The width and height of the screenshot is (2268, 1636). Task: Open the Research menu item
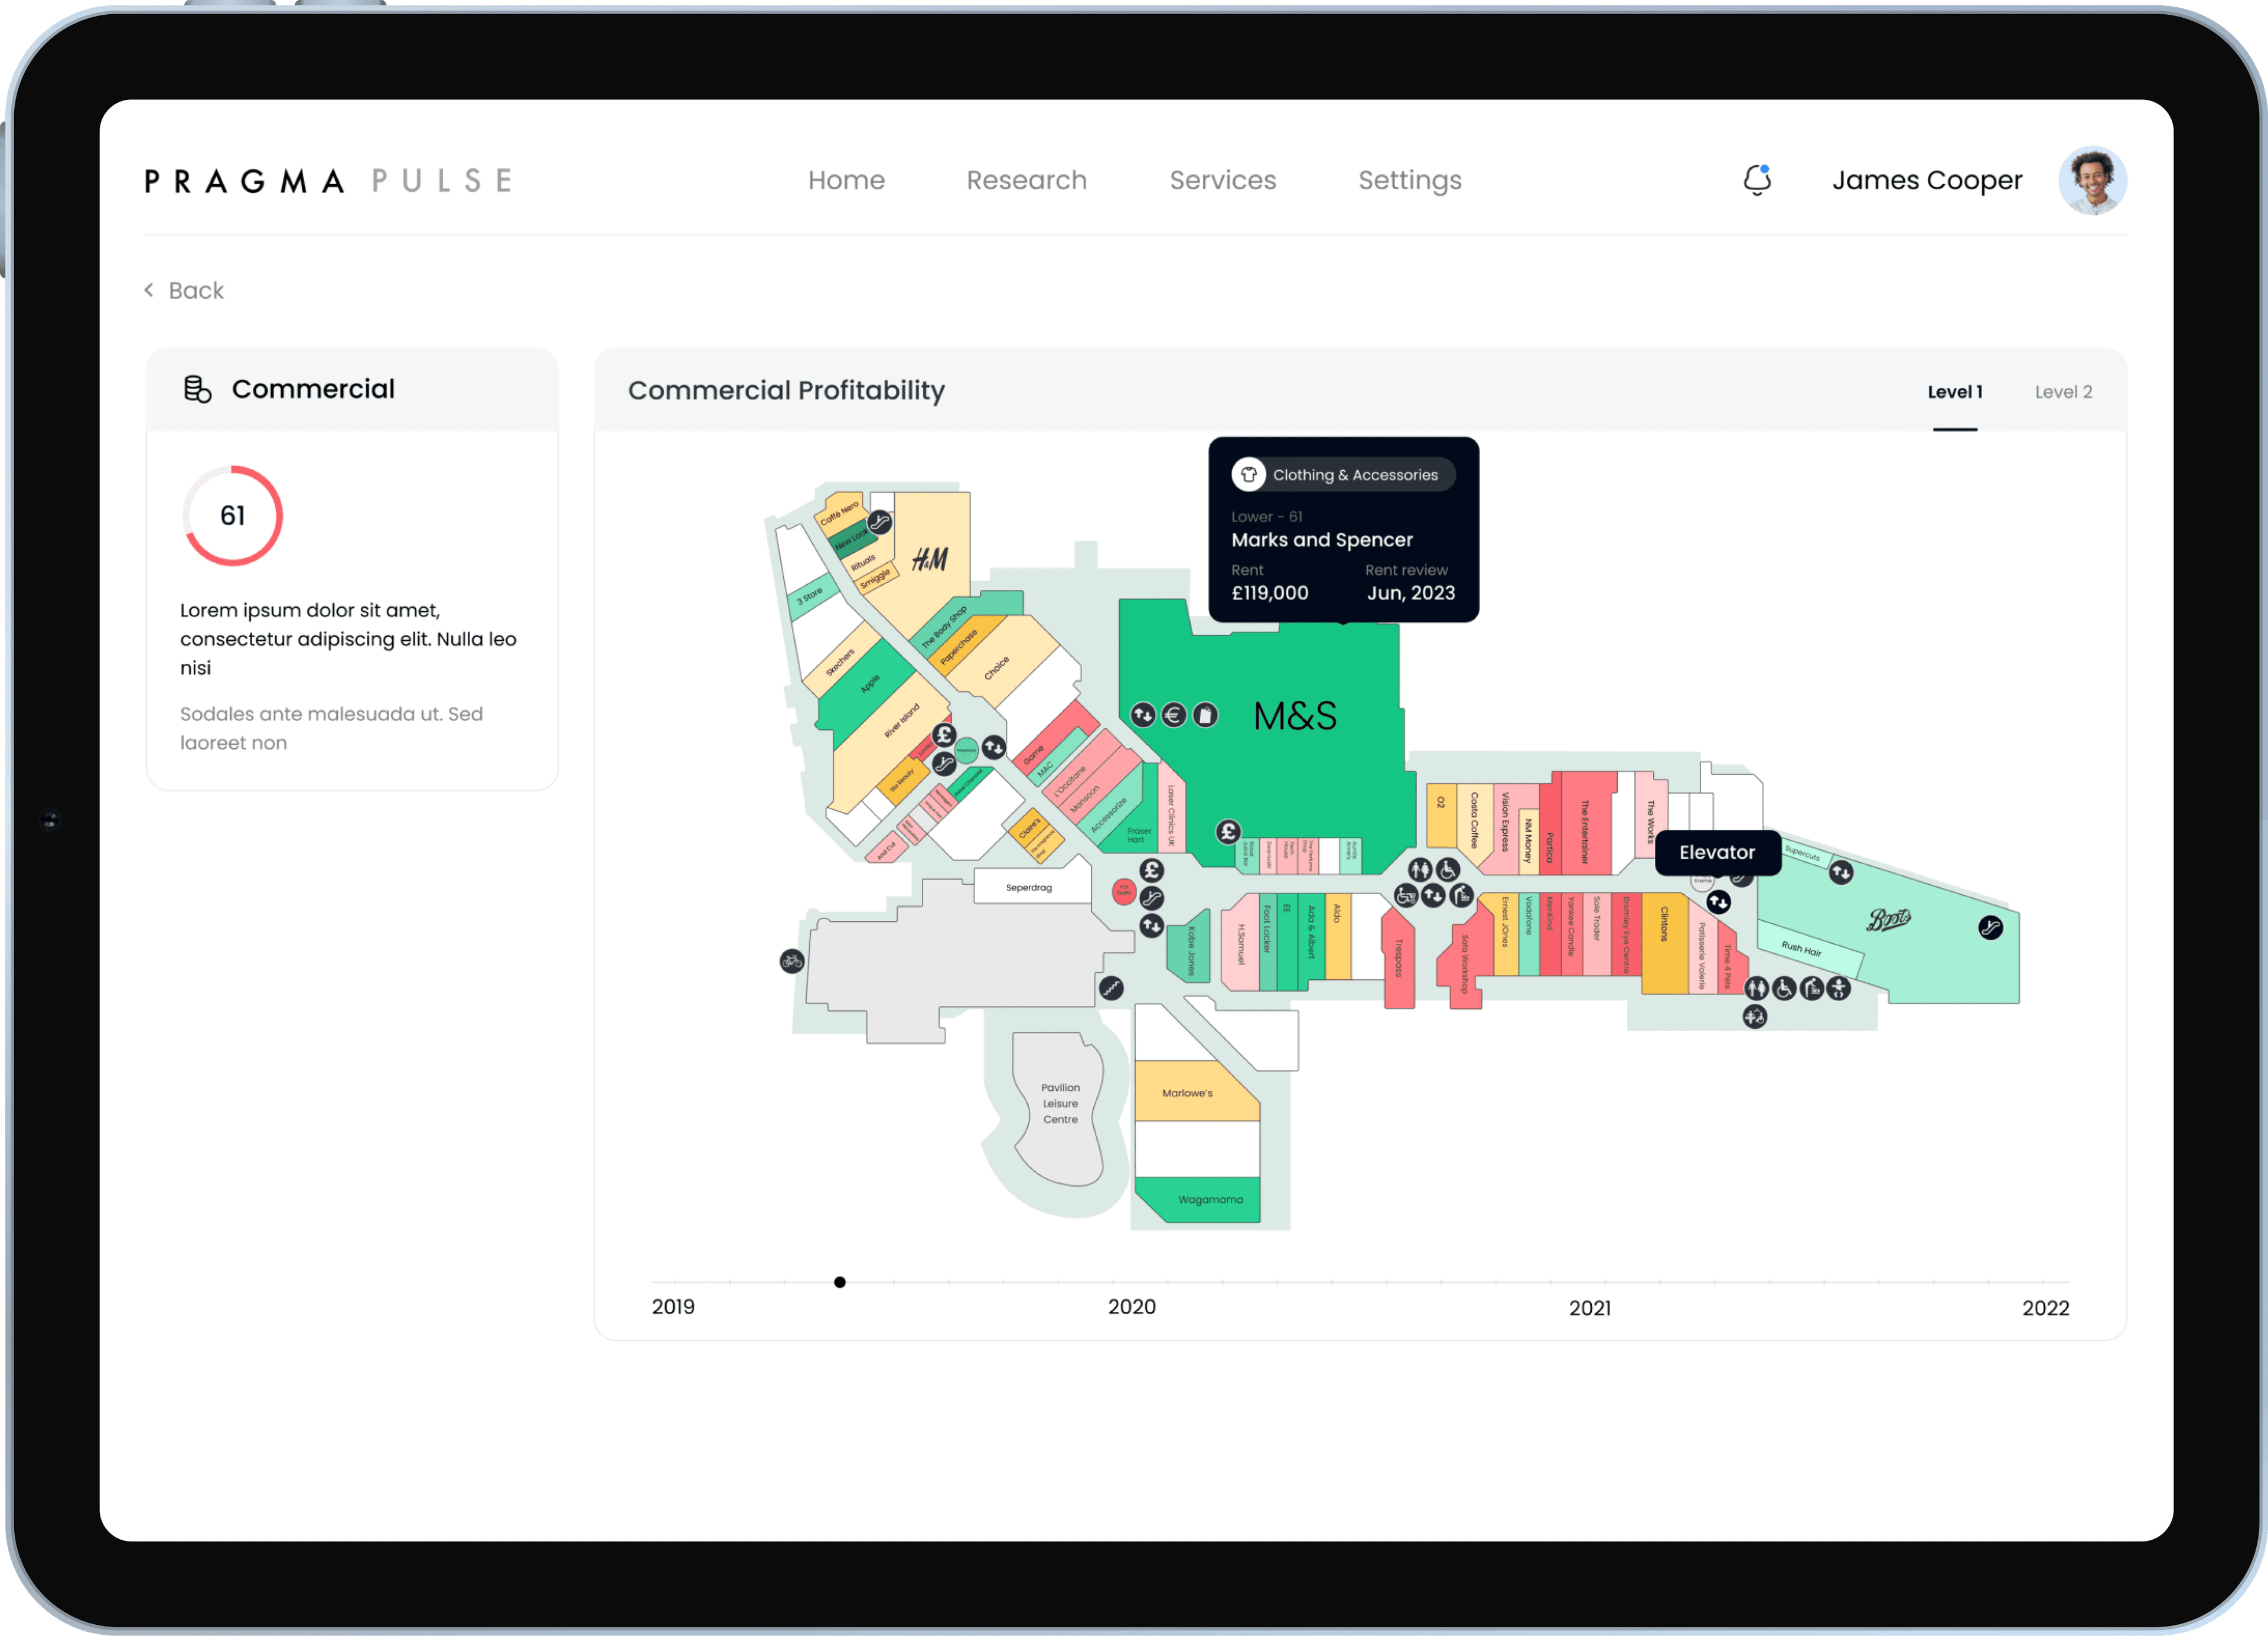click(1026, 180)
